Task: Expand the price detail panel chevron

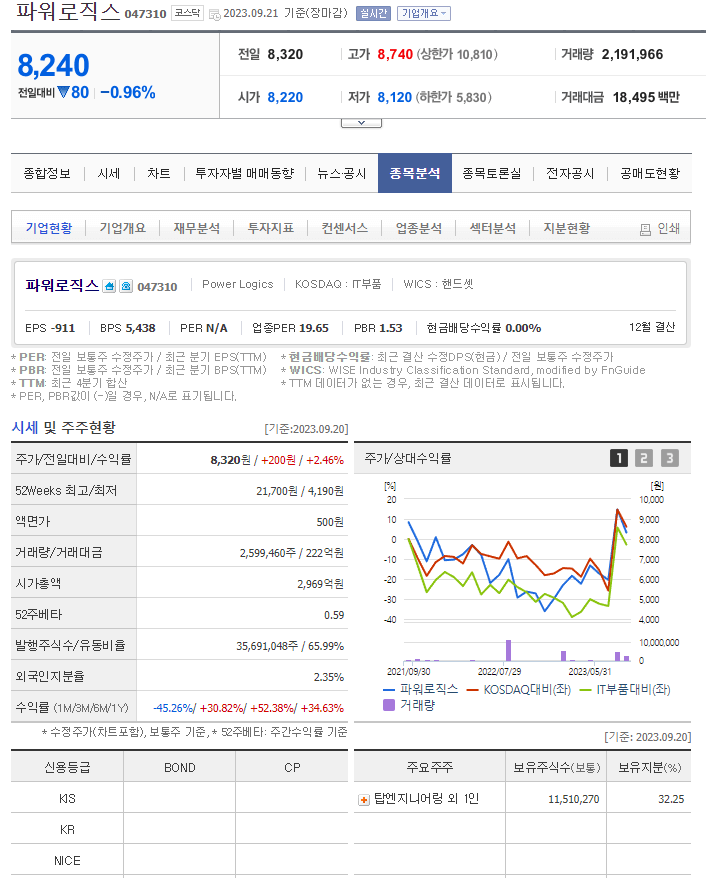Action: 361,123
